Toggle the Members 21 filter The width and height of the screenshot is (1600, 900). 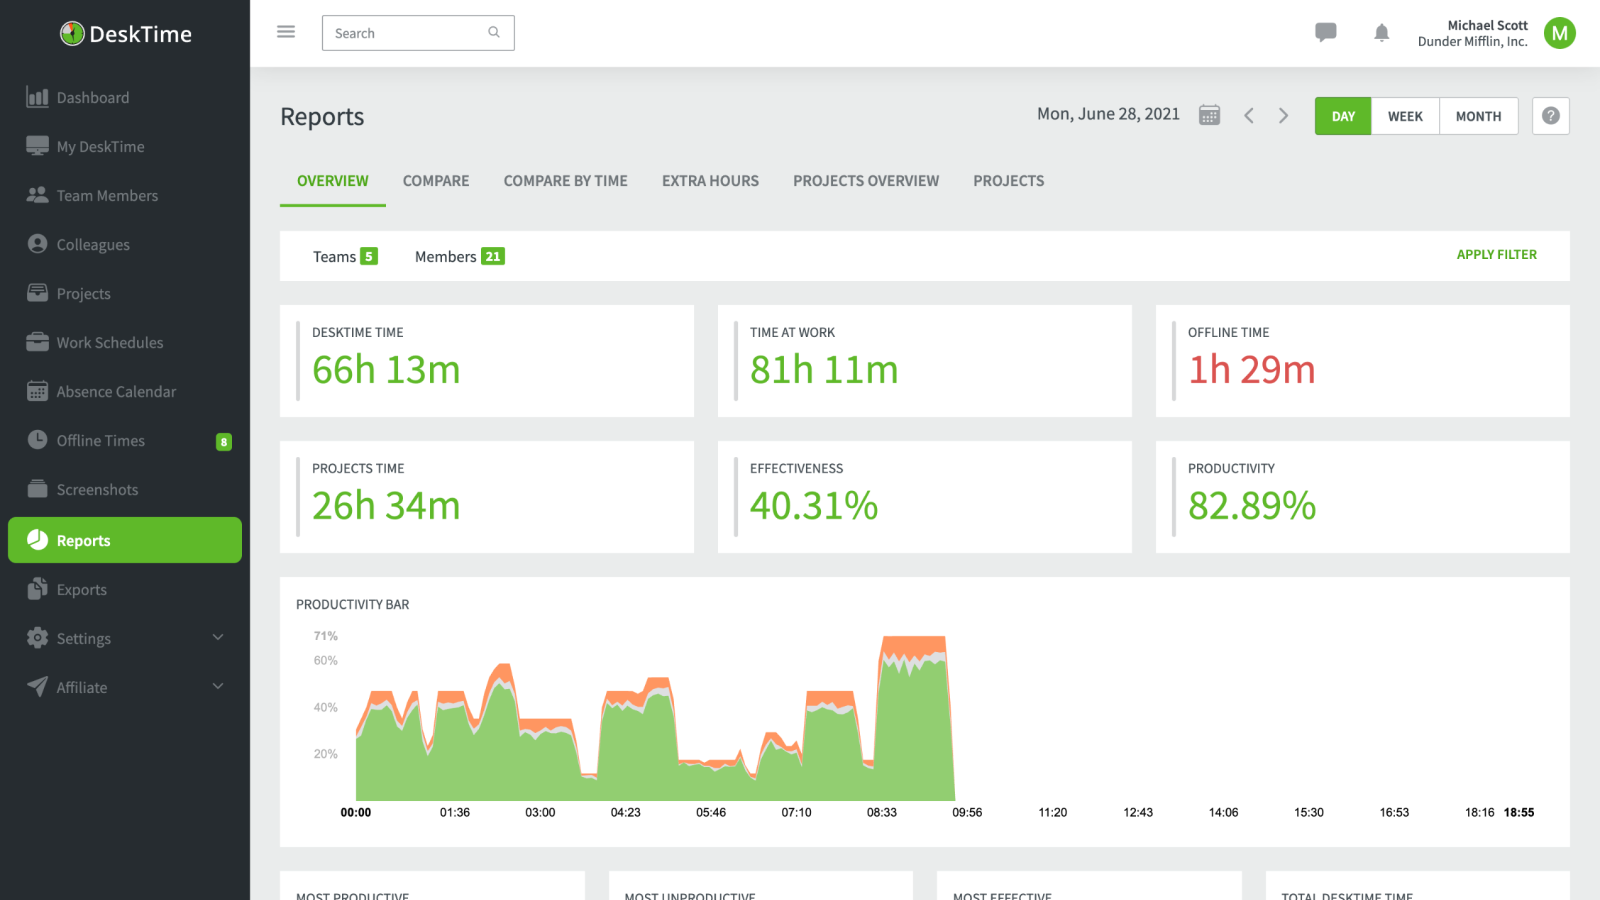tap(458, 256)
